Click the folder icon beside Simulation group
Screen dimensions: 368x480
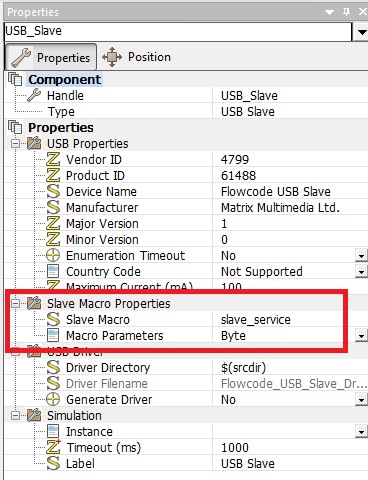pyautogui.click(x=34, y=415)
